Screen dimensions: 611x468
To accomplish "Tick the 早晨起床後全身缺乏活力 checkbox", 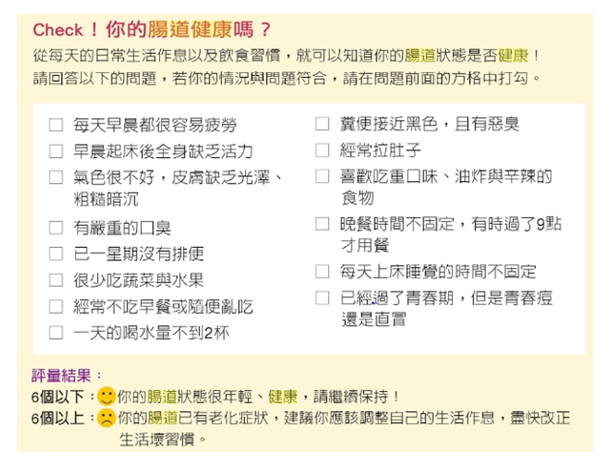I will tap(56, 151).
